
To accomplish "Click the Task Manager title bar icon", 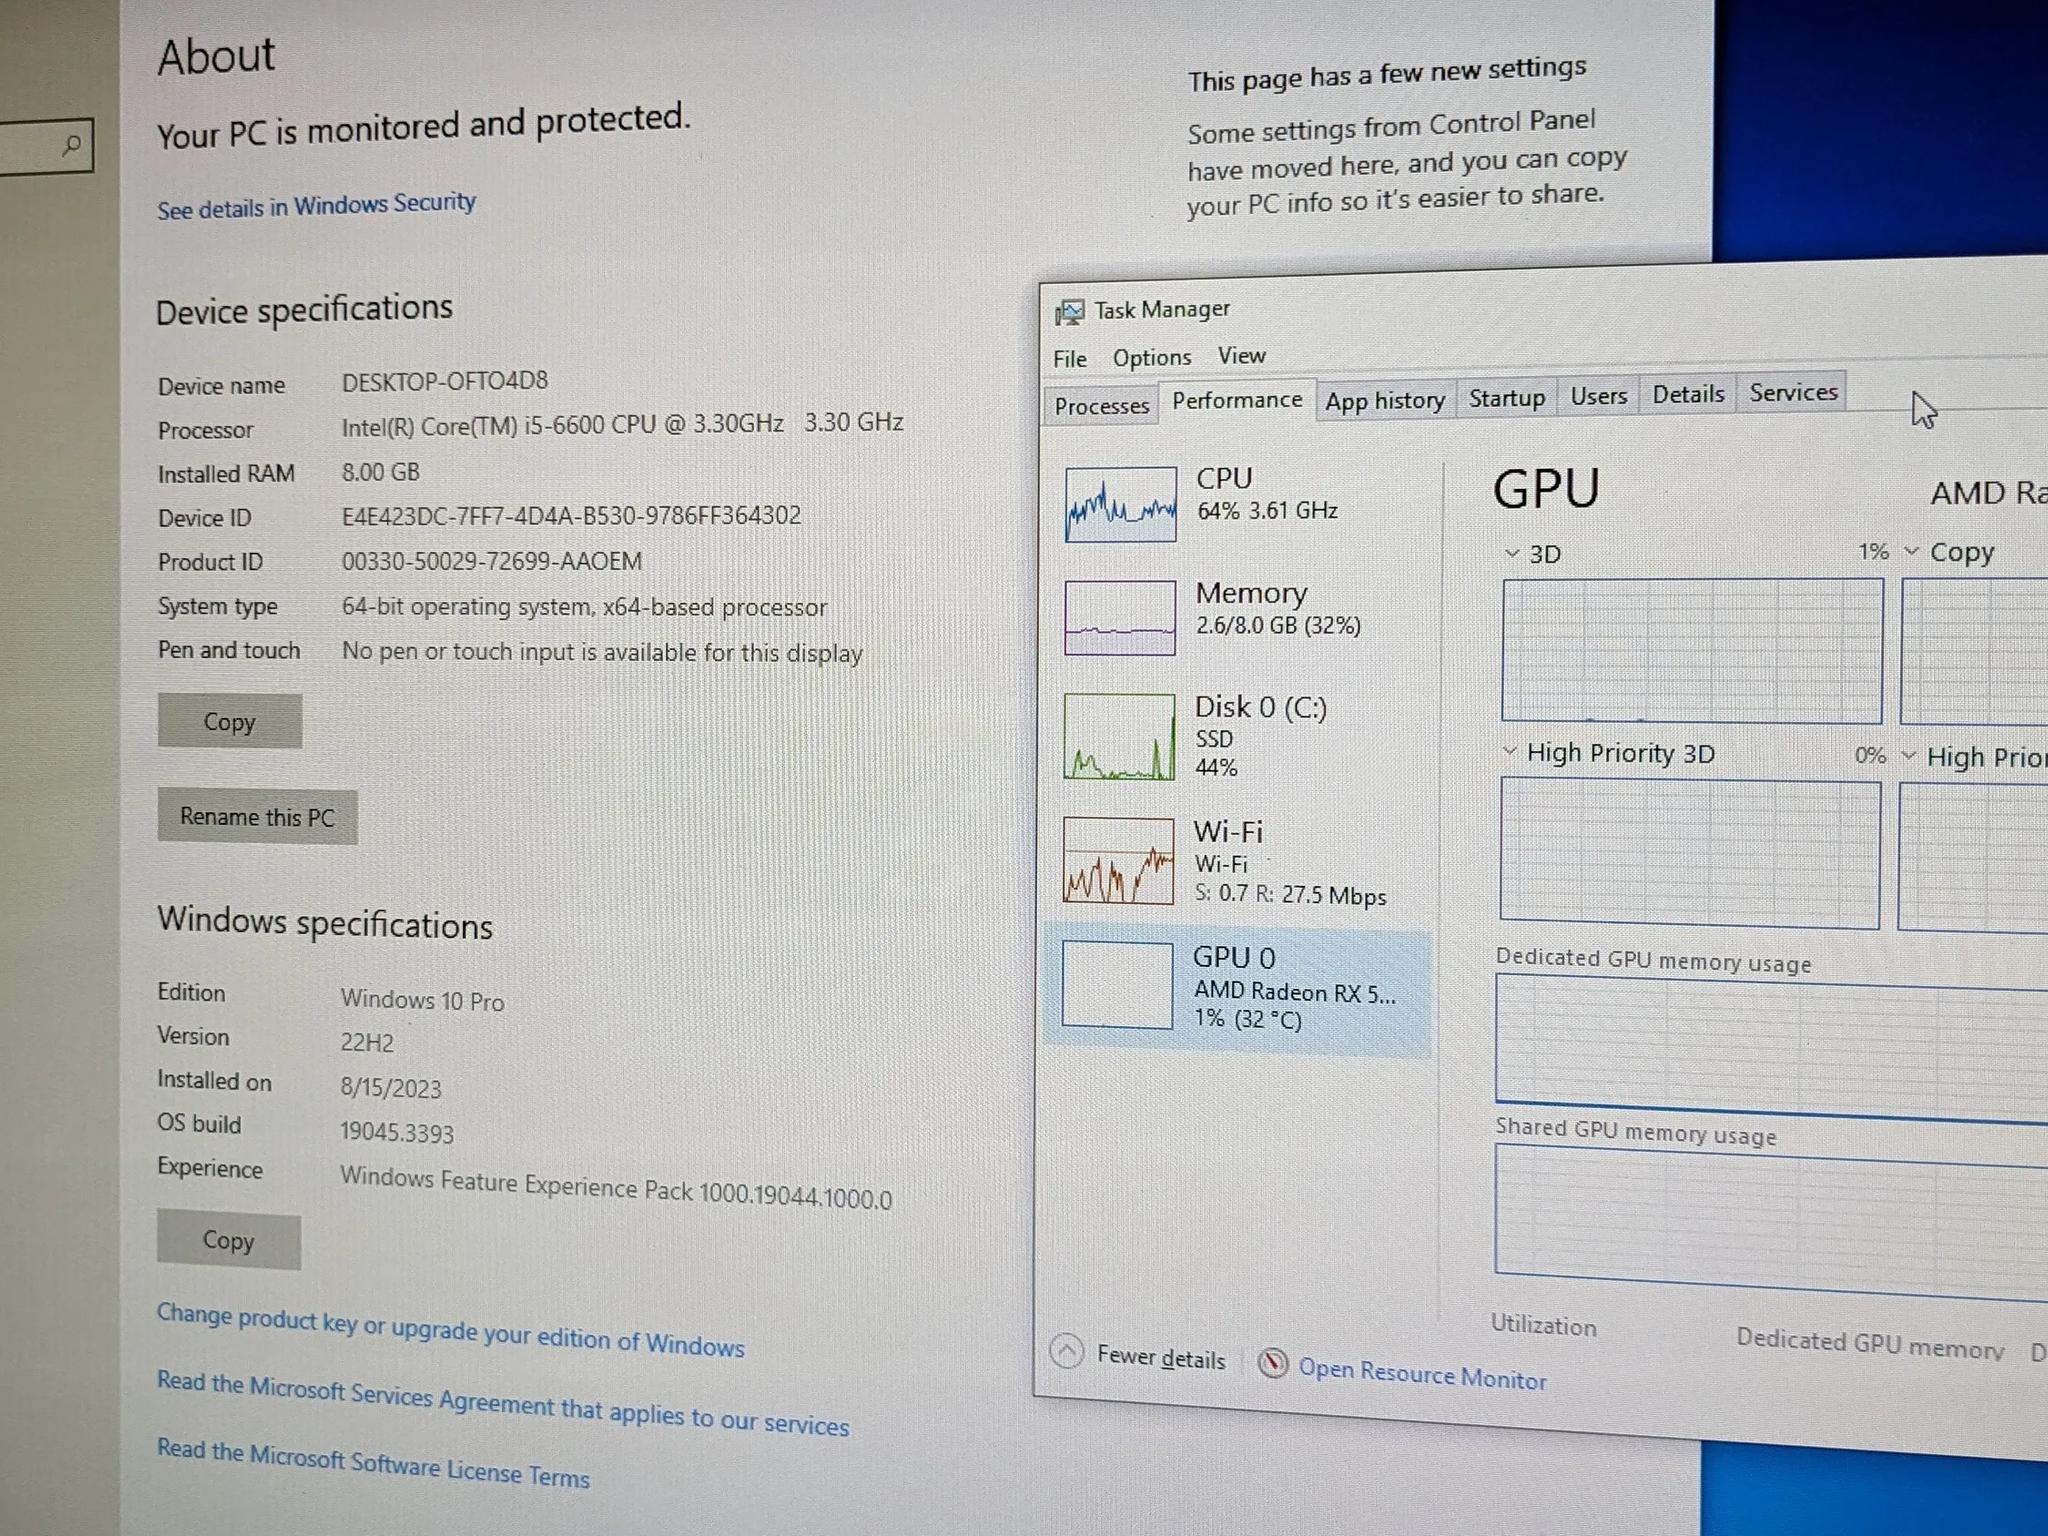I will tap(1069, 312).
